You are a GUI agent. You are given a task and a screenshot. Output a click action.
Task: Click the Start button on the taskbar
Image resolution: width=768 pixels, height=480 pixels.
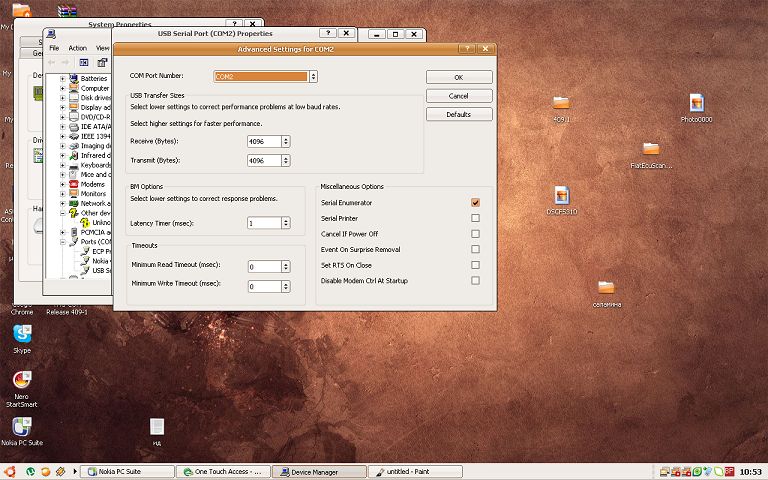coord(9,471)
